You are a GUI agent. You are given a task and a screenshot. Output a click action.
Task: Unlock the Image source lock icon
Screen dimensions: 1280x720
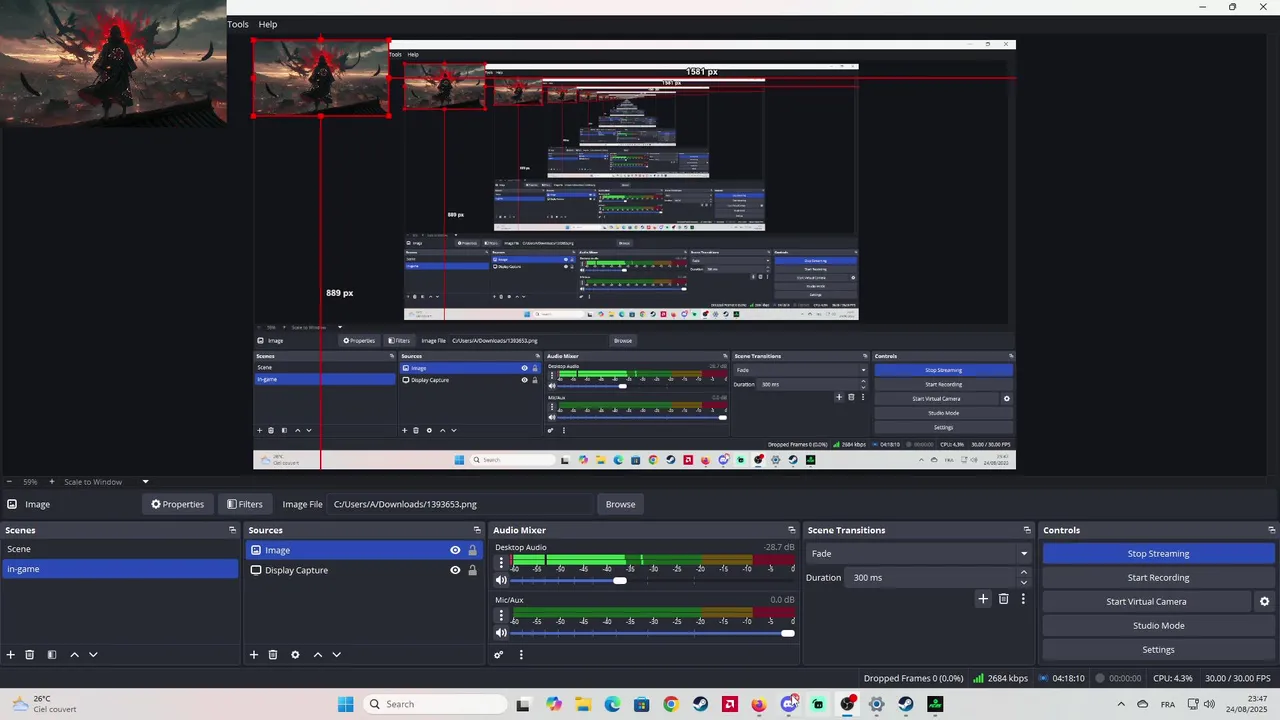coord(472,550)
